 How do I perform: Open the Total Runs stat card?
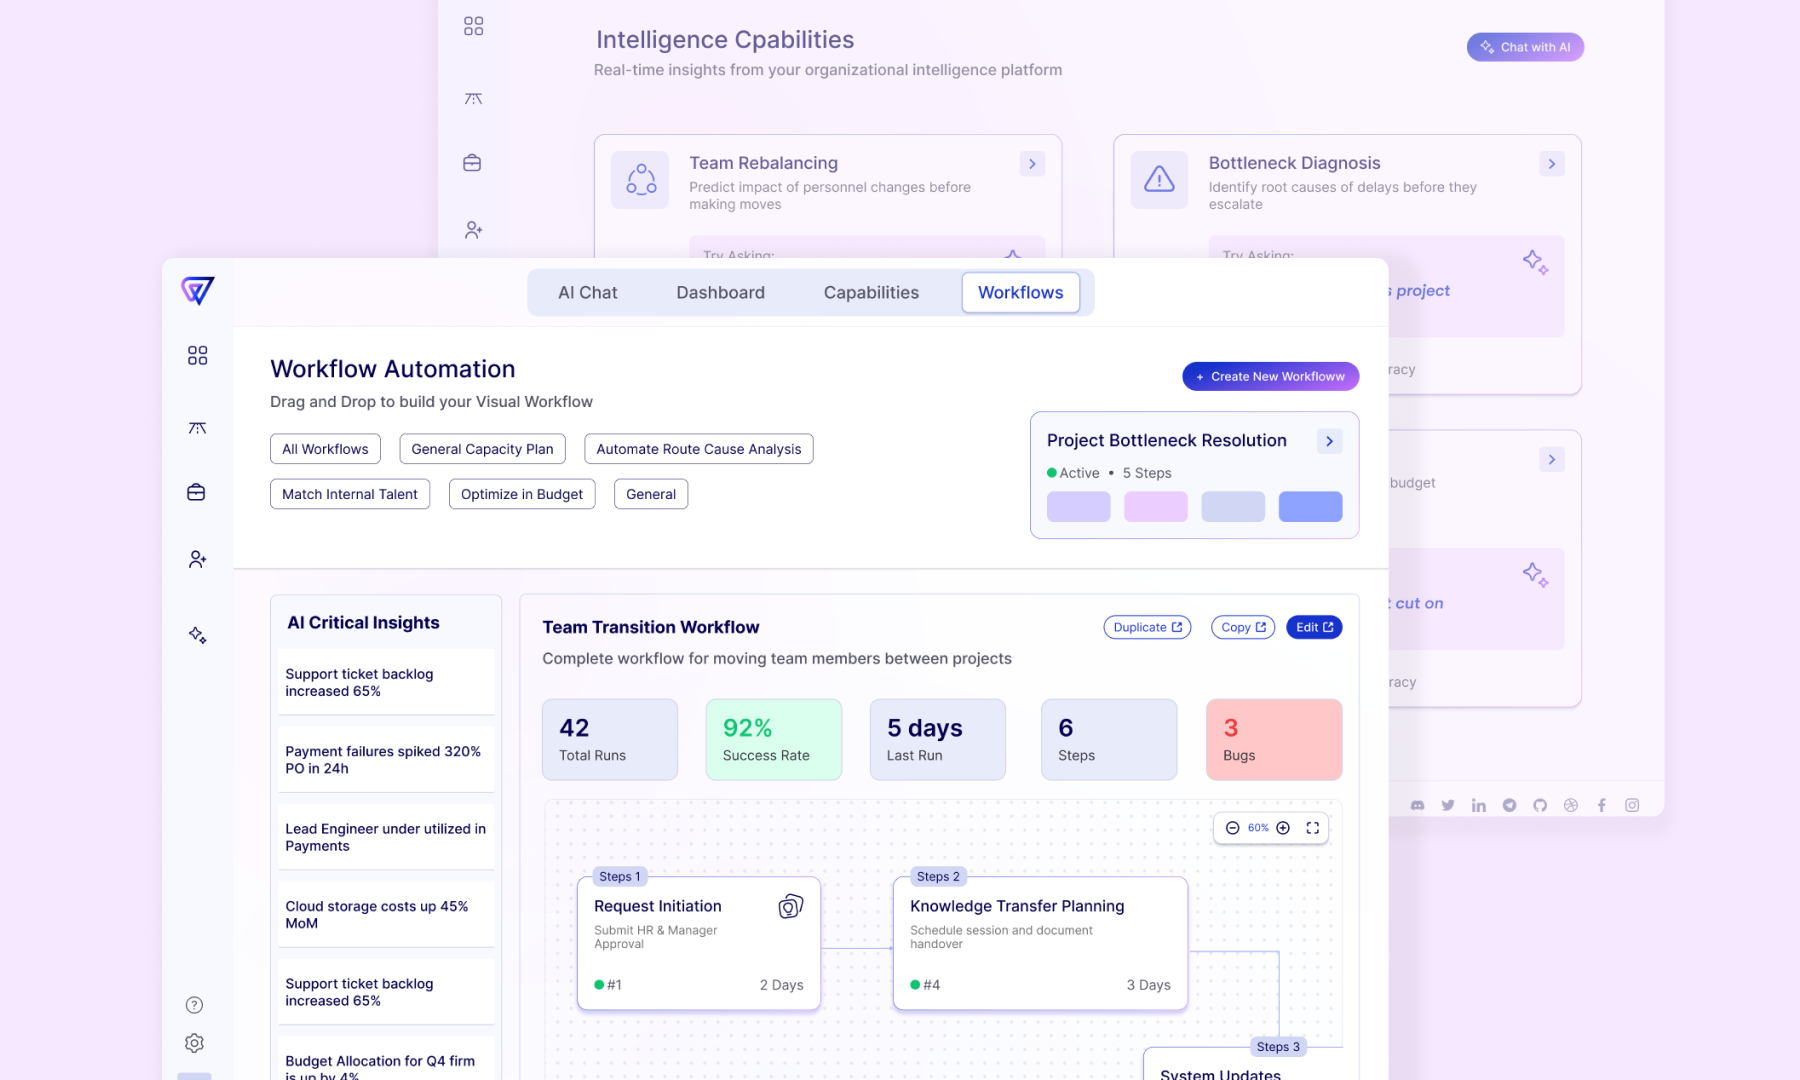click(x=609, y=739)
